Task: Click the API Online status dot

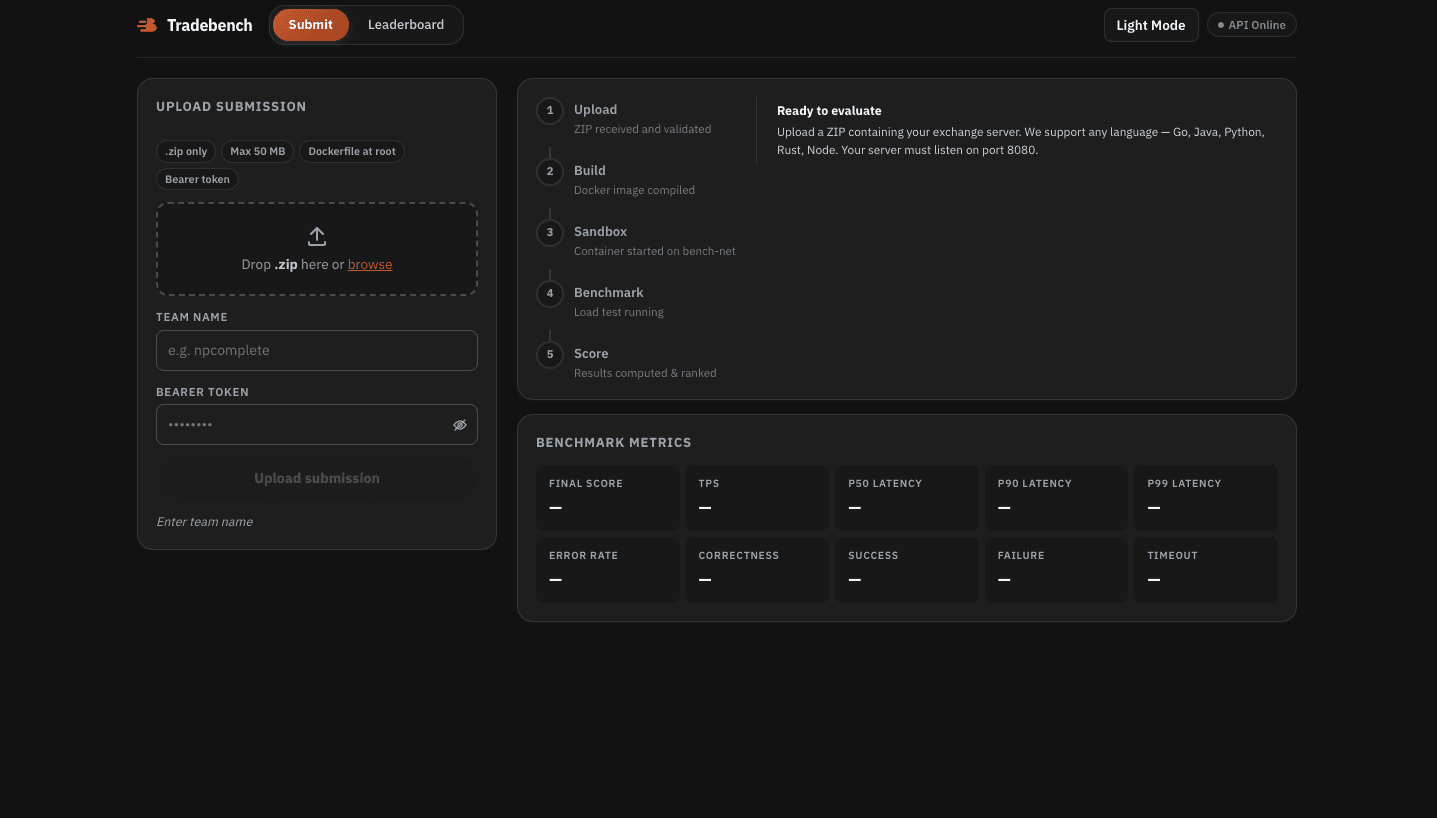Action: pyautogui.click(x=1221, y=25)
